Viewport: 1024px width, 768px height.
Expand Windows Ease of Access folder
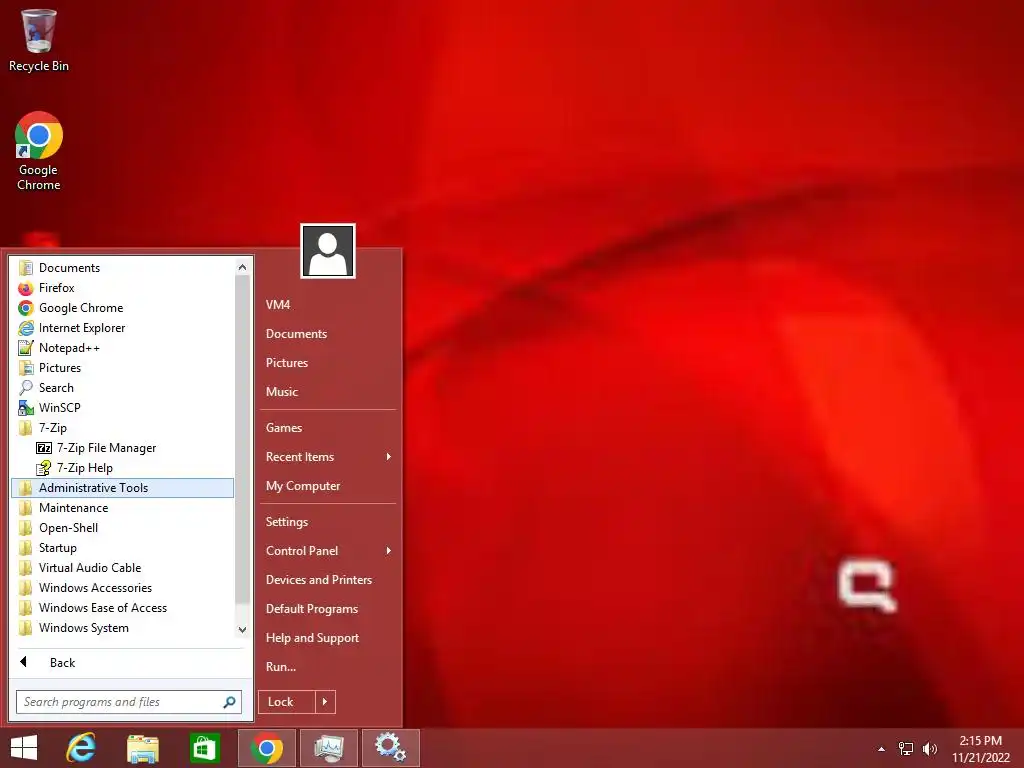[122, 608]
